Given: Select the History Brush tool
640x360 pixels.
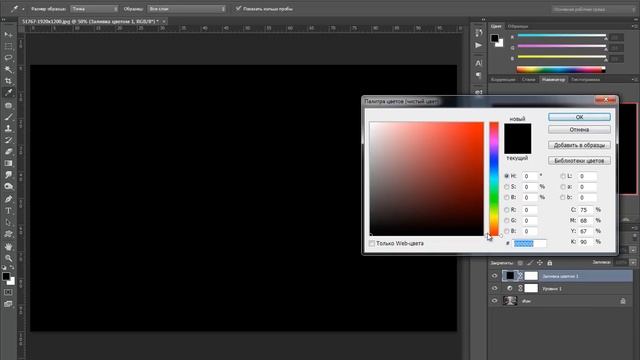Looking at the screenshot, I should [x=8, y=140].
